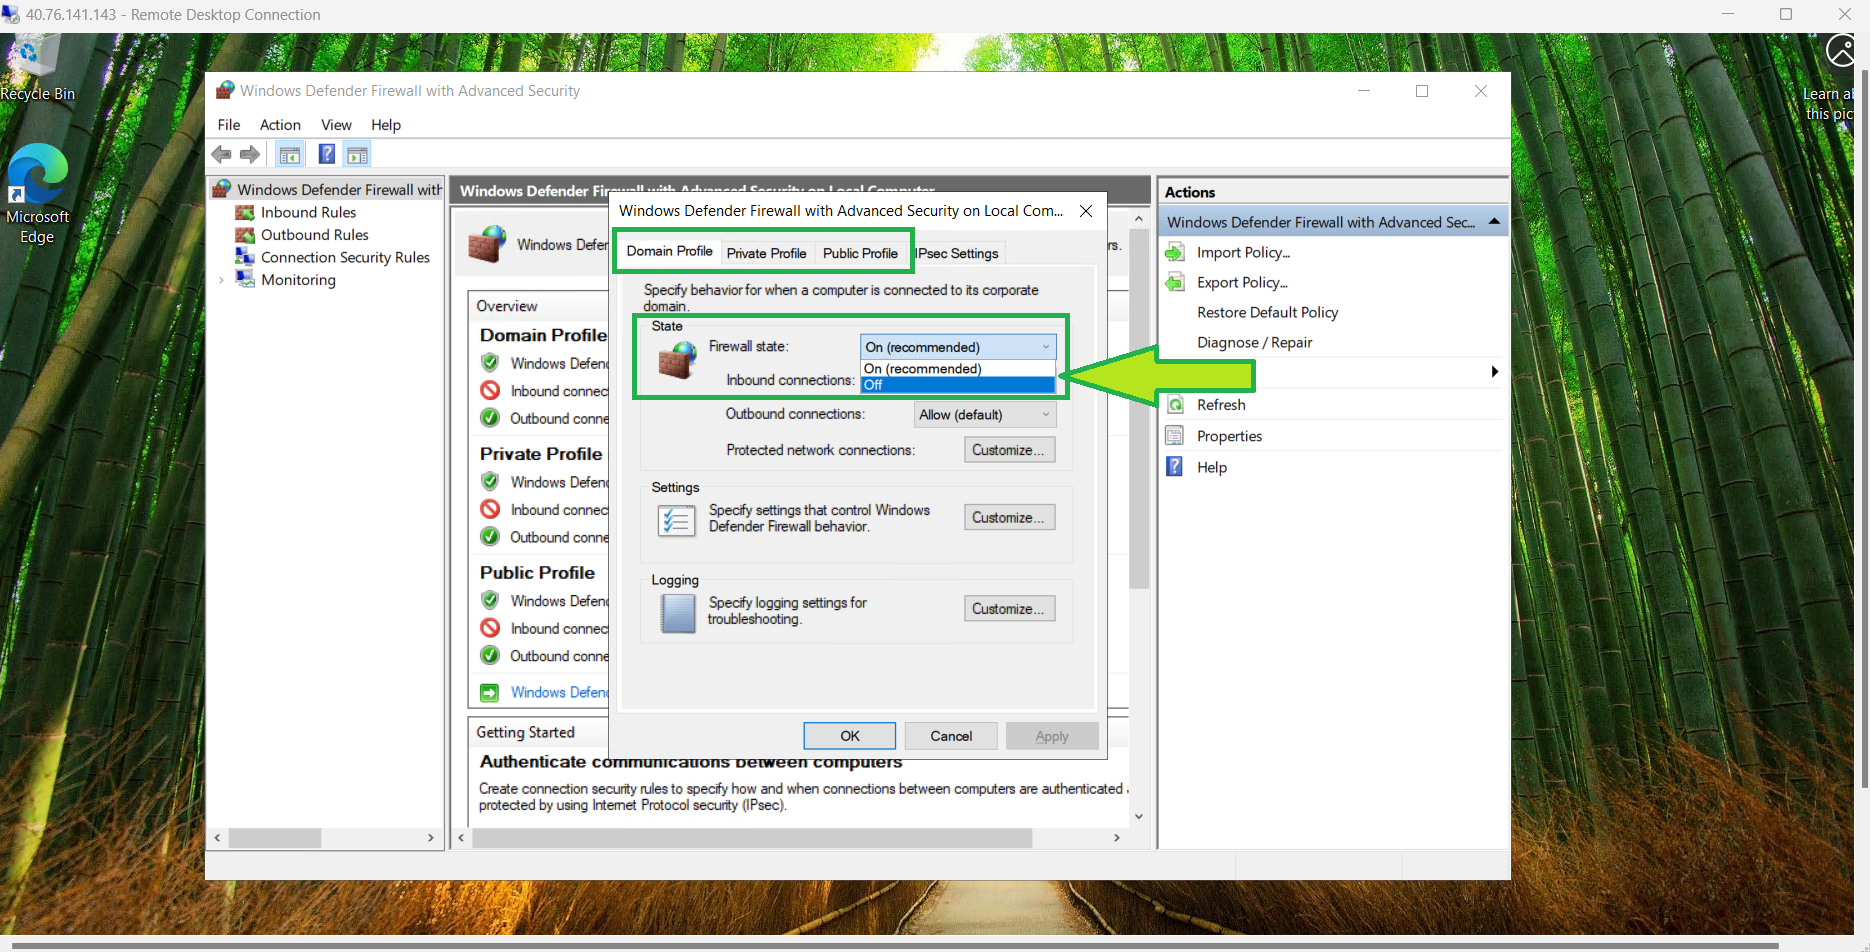
Task: Click the notebook icon in Logging section
Action: [678, 613]
